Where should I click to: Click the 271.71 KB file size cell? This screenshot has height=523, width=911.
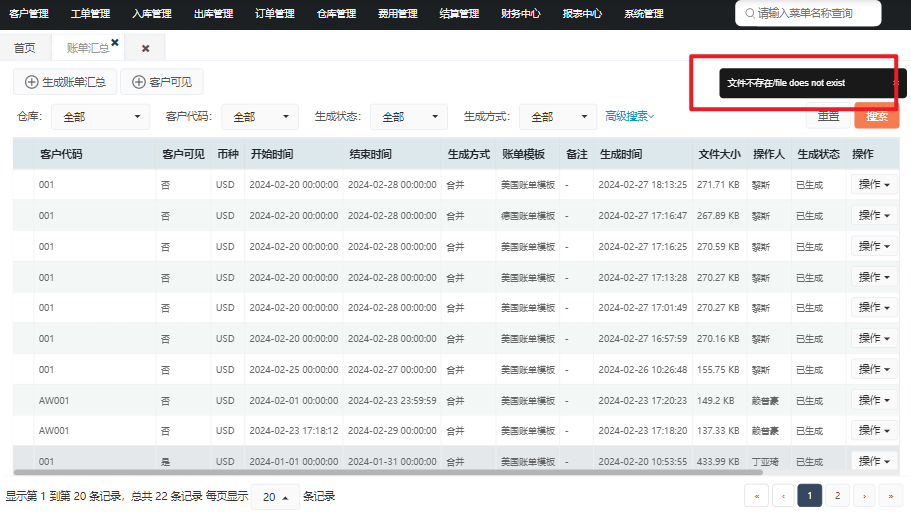coord(718,185)
